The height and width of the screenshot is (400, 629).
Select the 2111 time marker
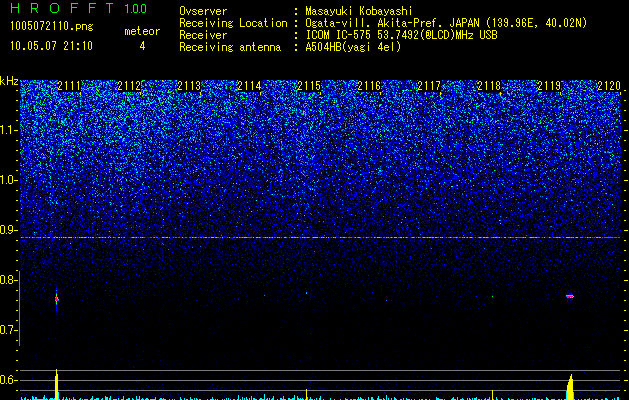69,86
